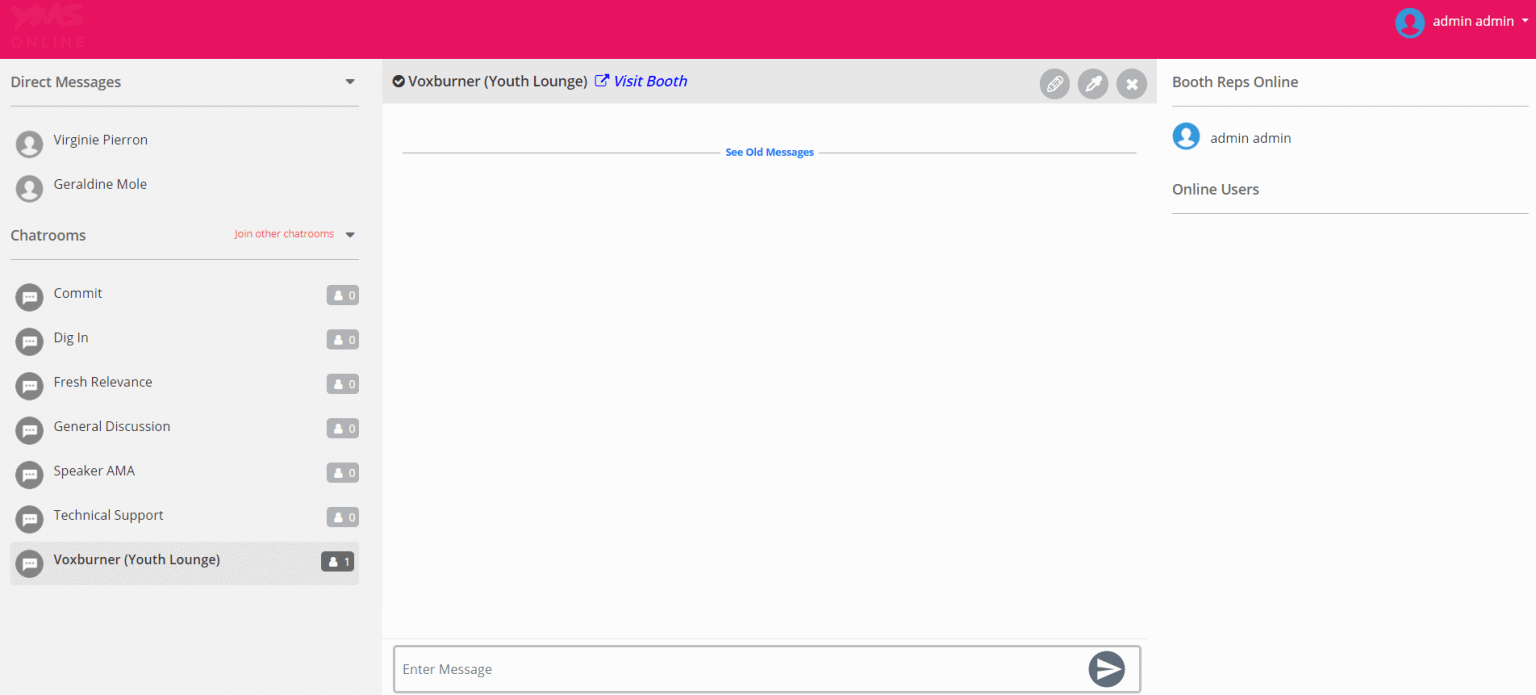
Task: Click the checkmark beside Voxburner chatroom title
Action: (398, 81)
